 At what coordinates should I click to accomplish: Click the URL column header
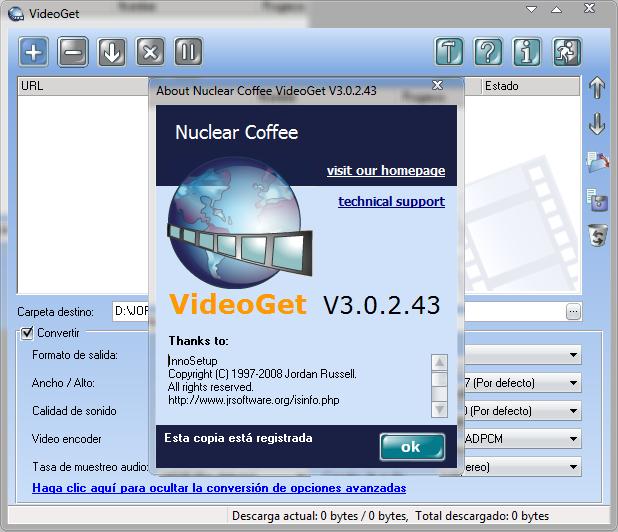tap(83, 86)
